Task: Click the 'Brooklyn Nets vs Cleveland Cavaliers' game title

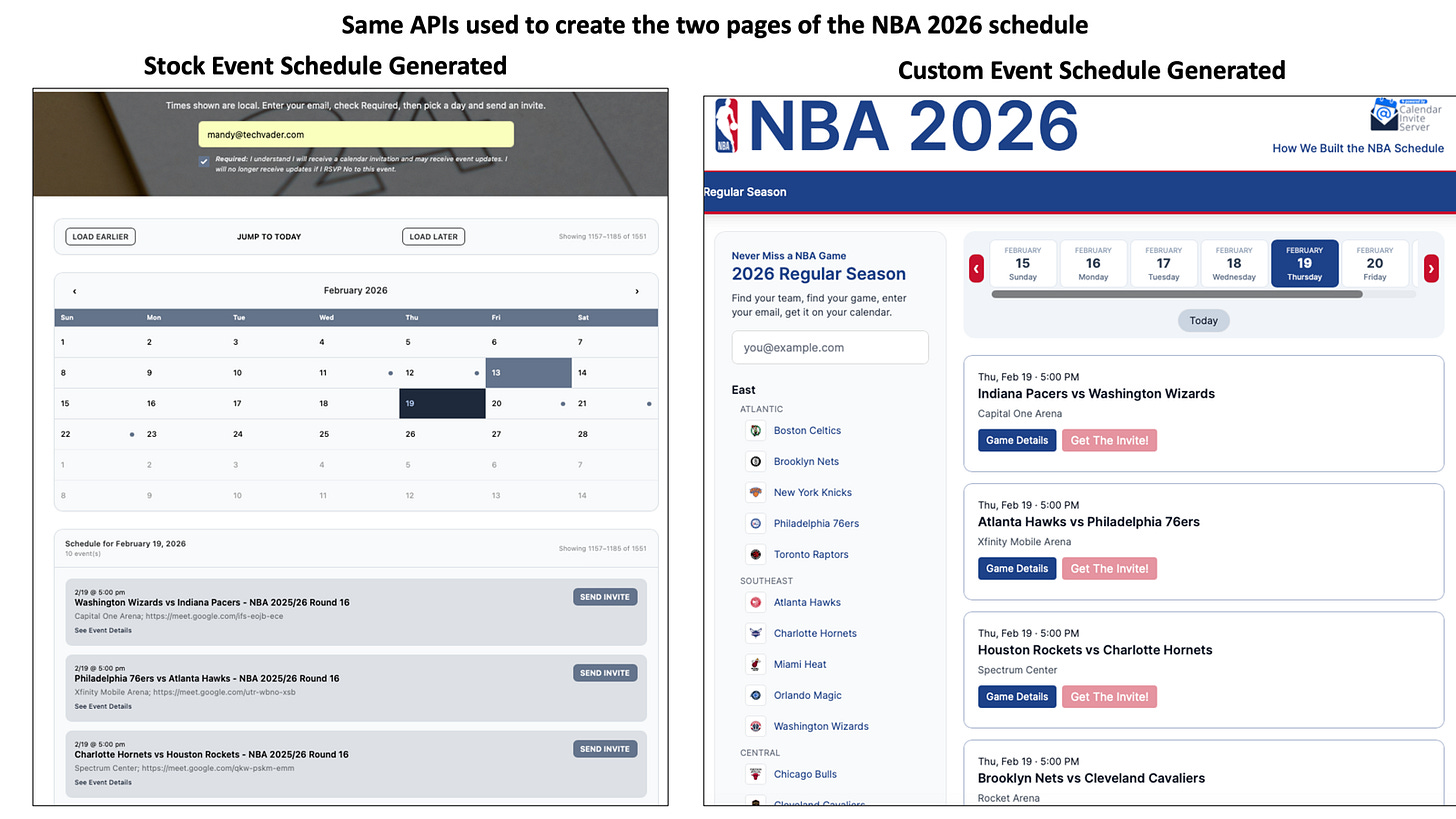Action: click(x=1091, y=778)
